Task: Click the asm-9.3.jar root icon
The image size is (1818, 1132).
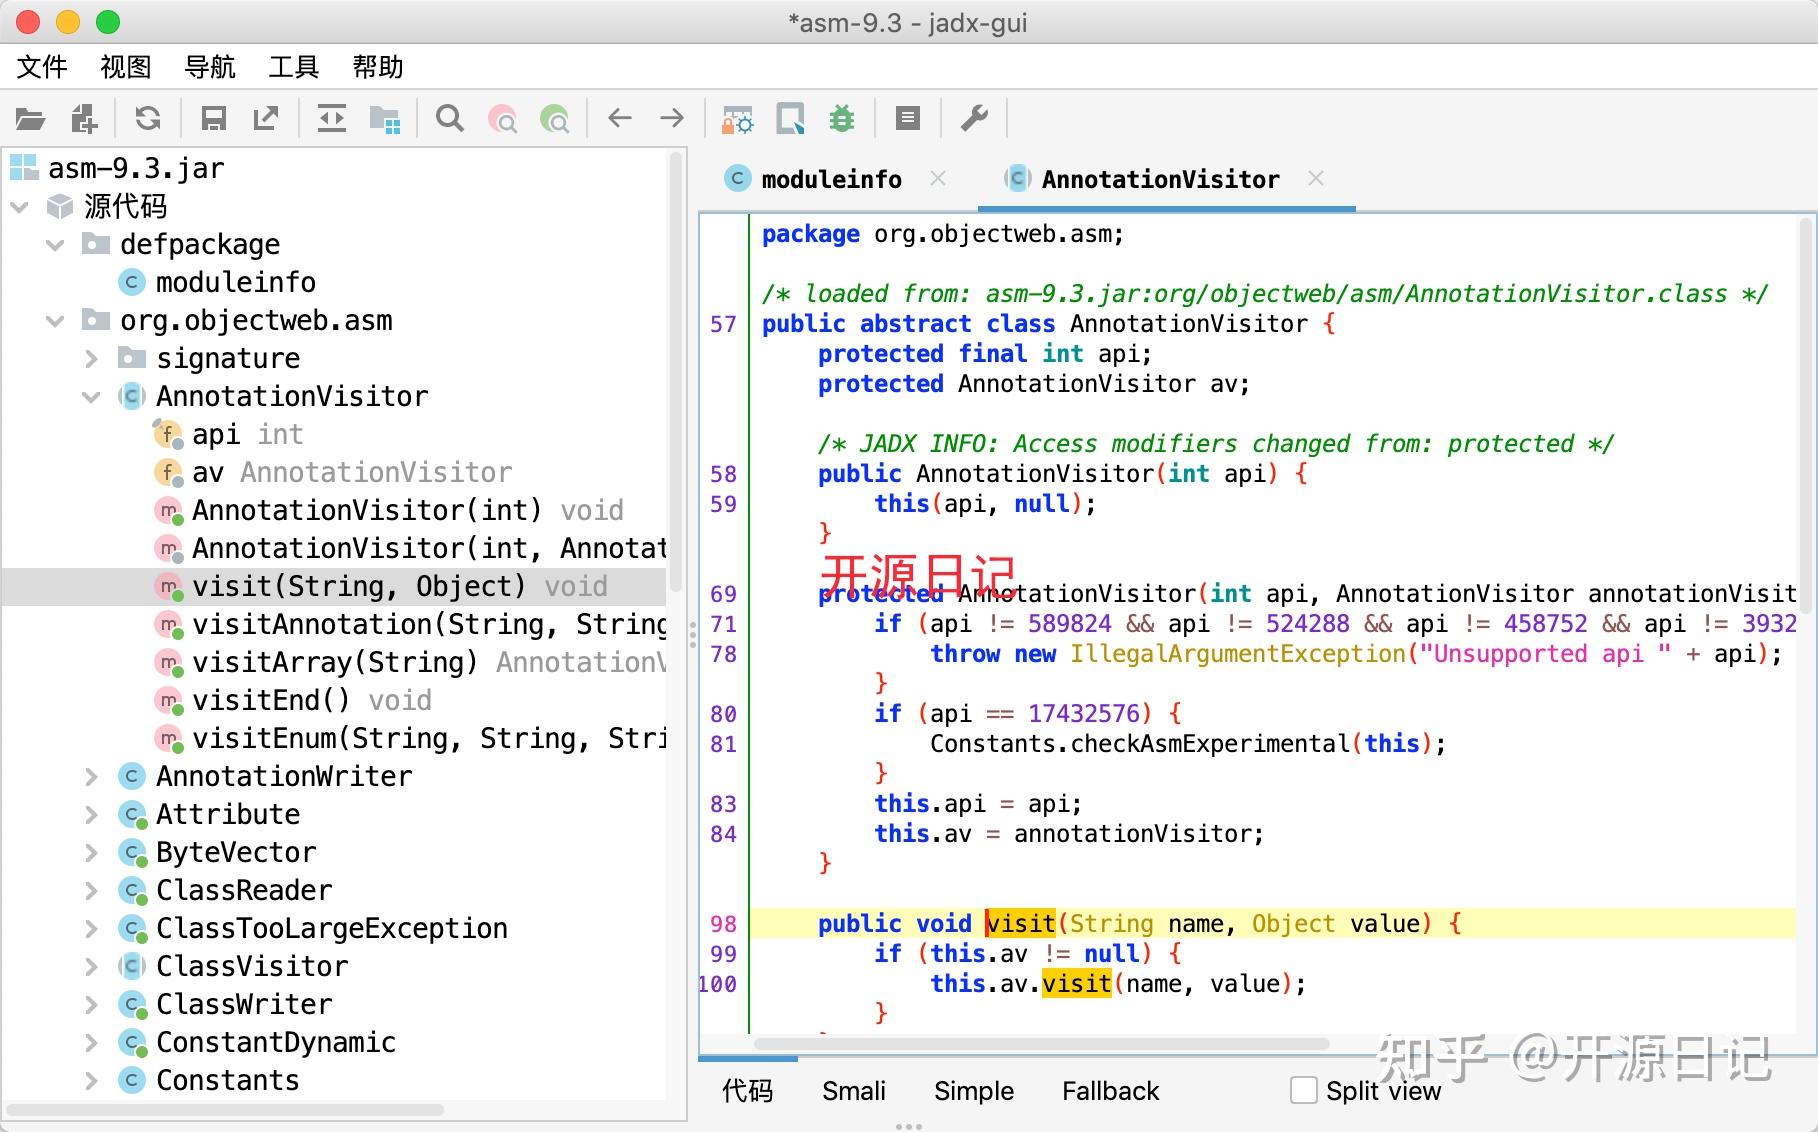Action: (23, 168)
